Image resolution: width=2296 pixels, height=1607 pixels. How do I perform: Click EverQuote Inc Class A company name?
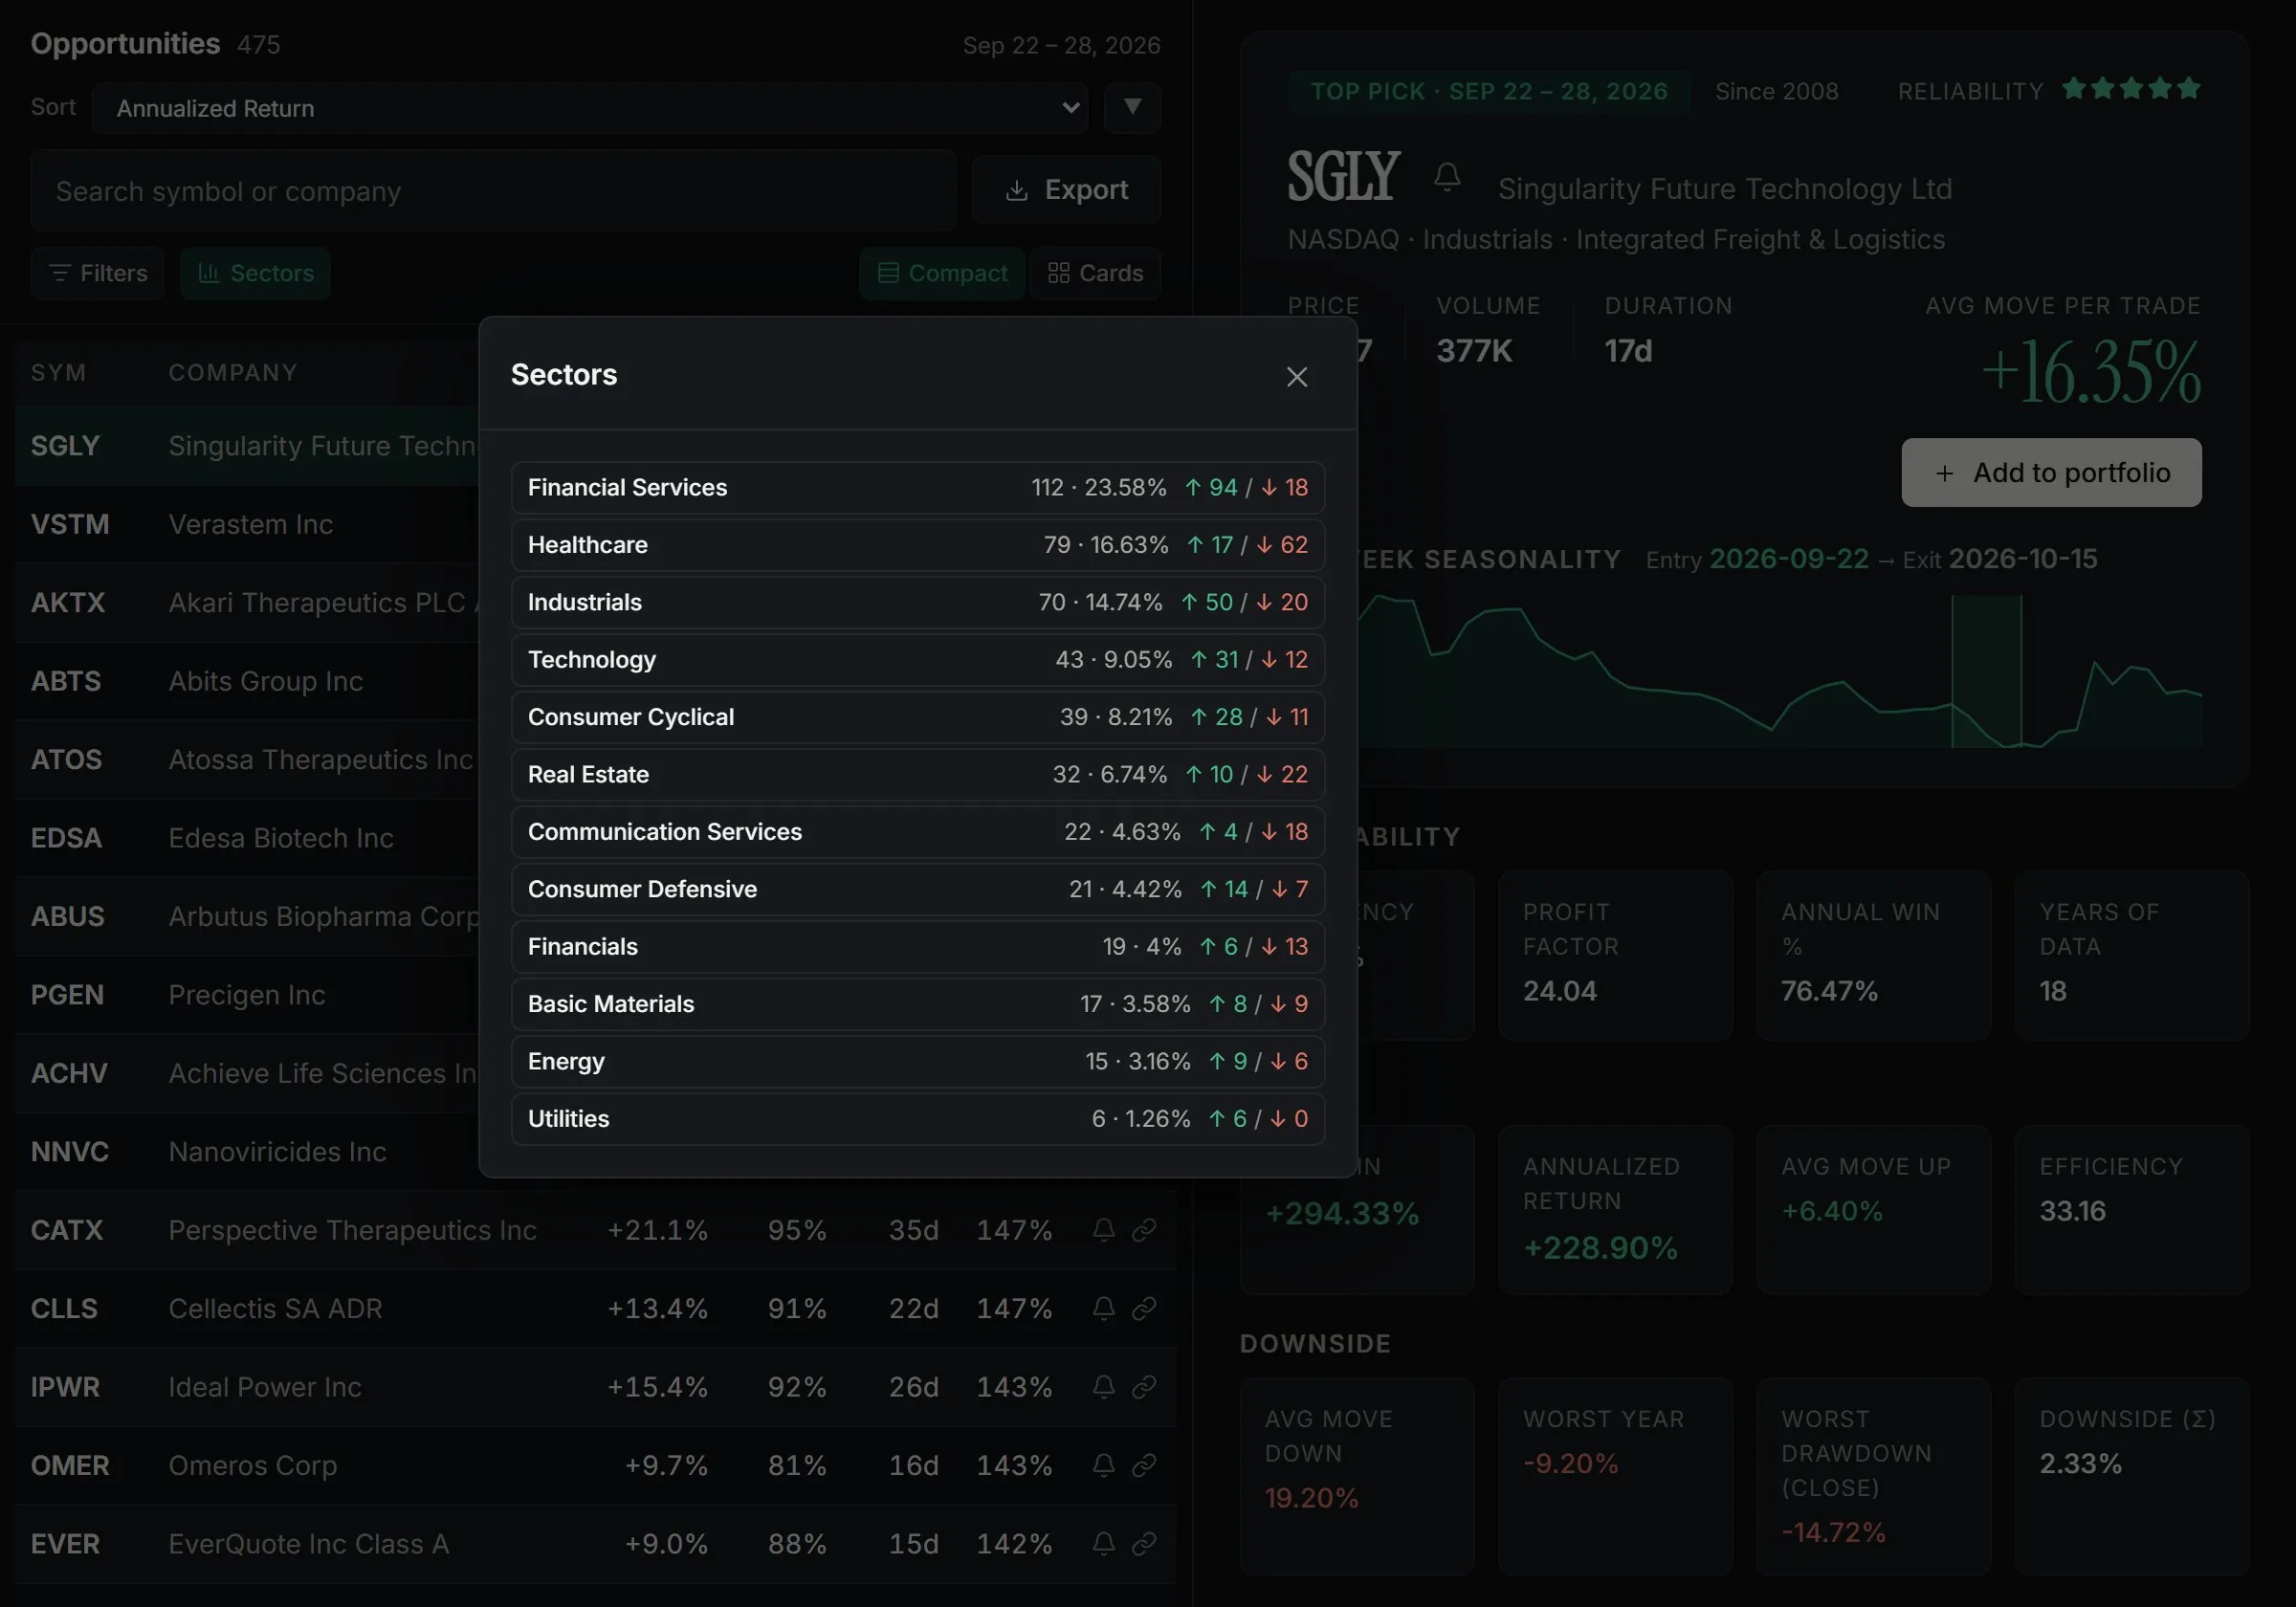pyautogui.click(x=308, y=1544)
